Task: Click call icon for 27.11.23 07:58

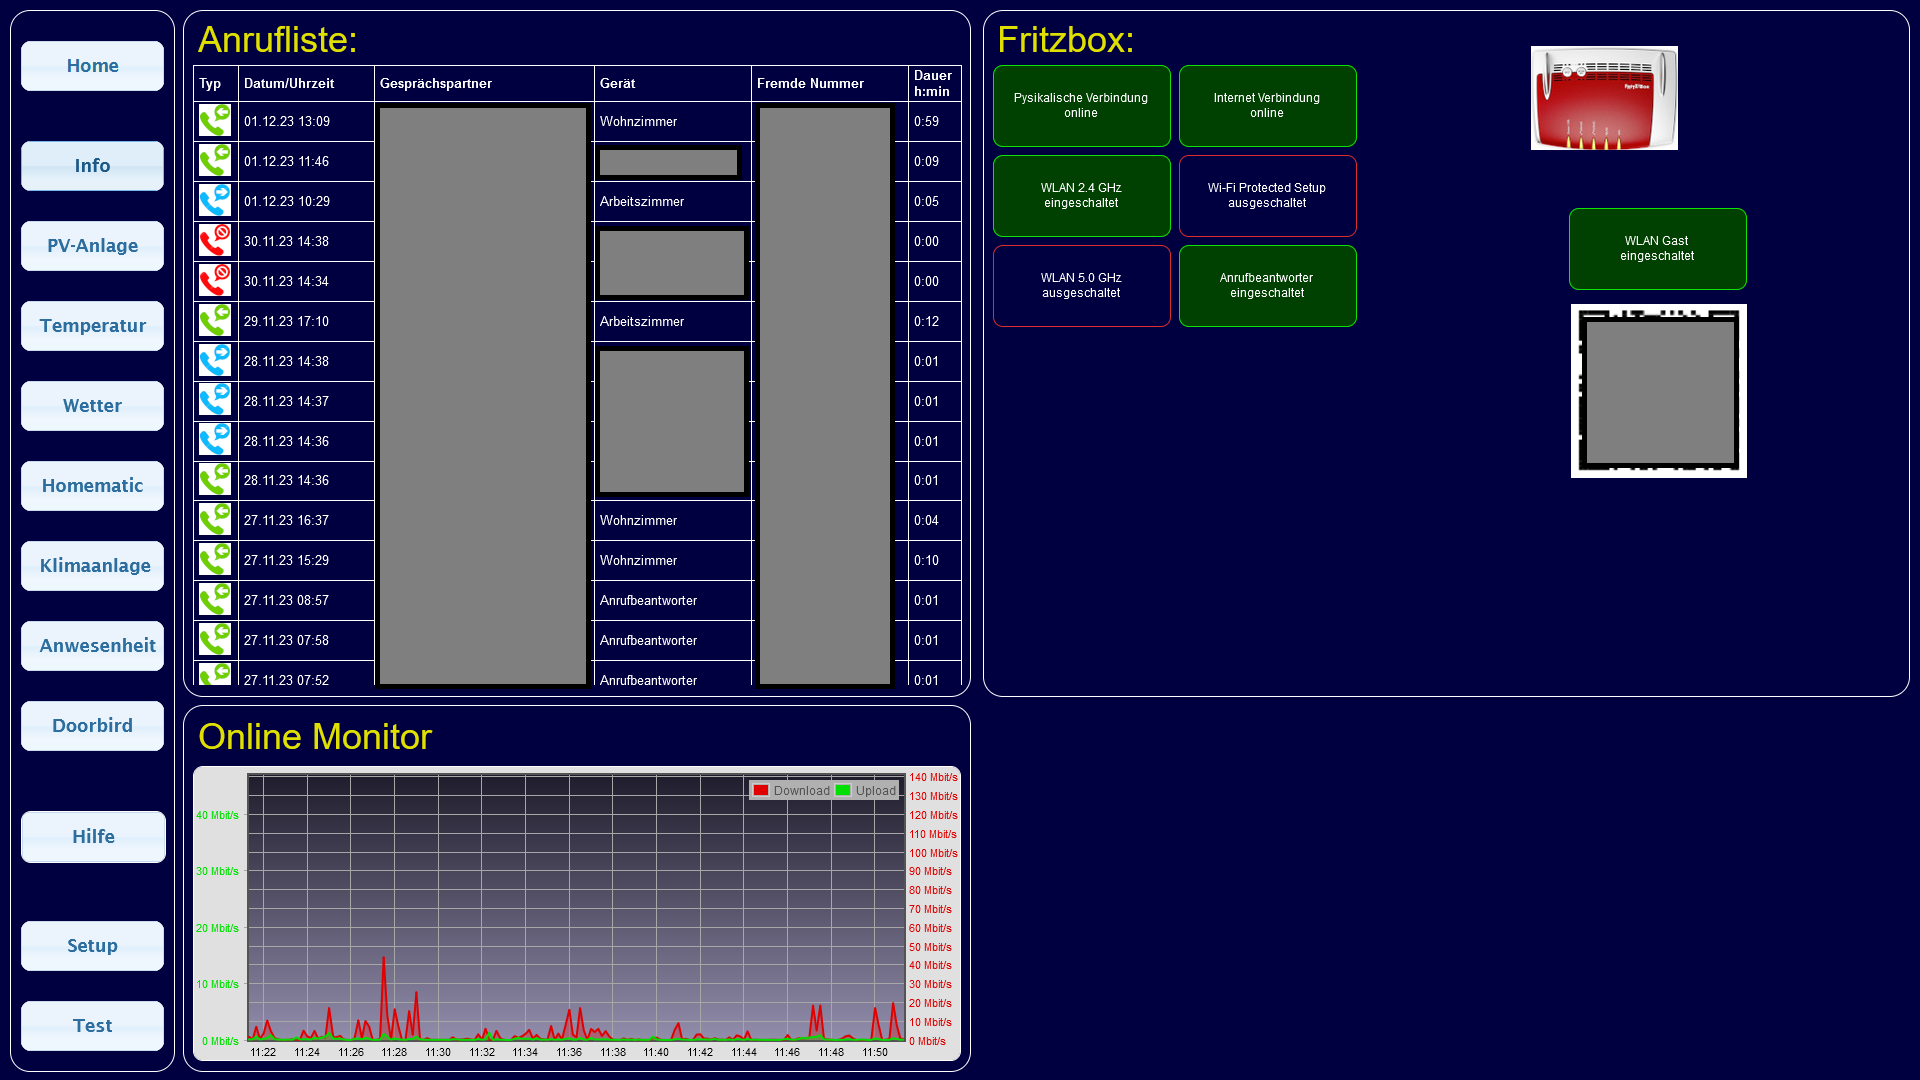Action: coord(215,640)
